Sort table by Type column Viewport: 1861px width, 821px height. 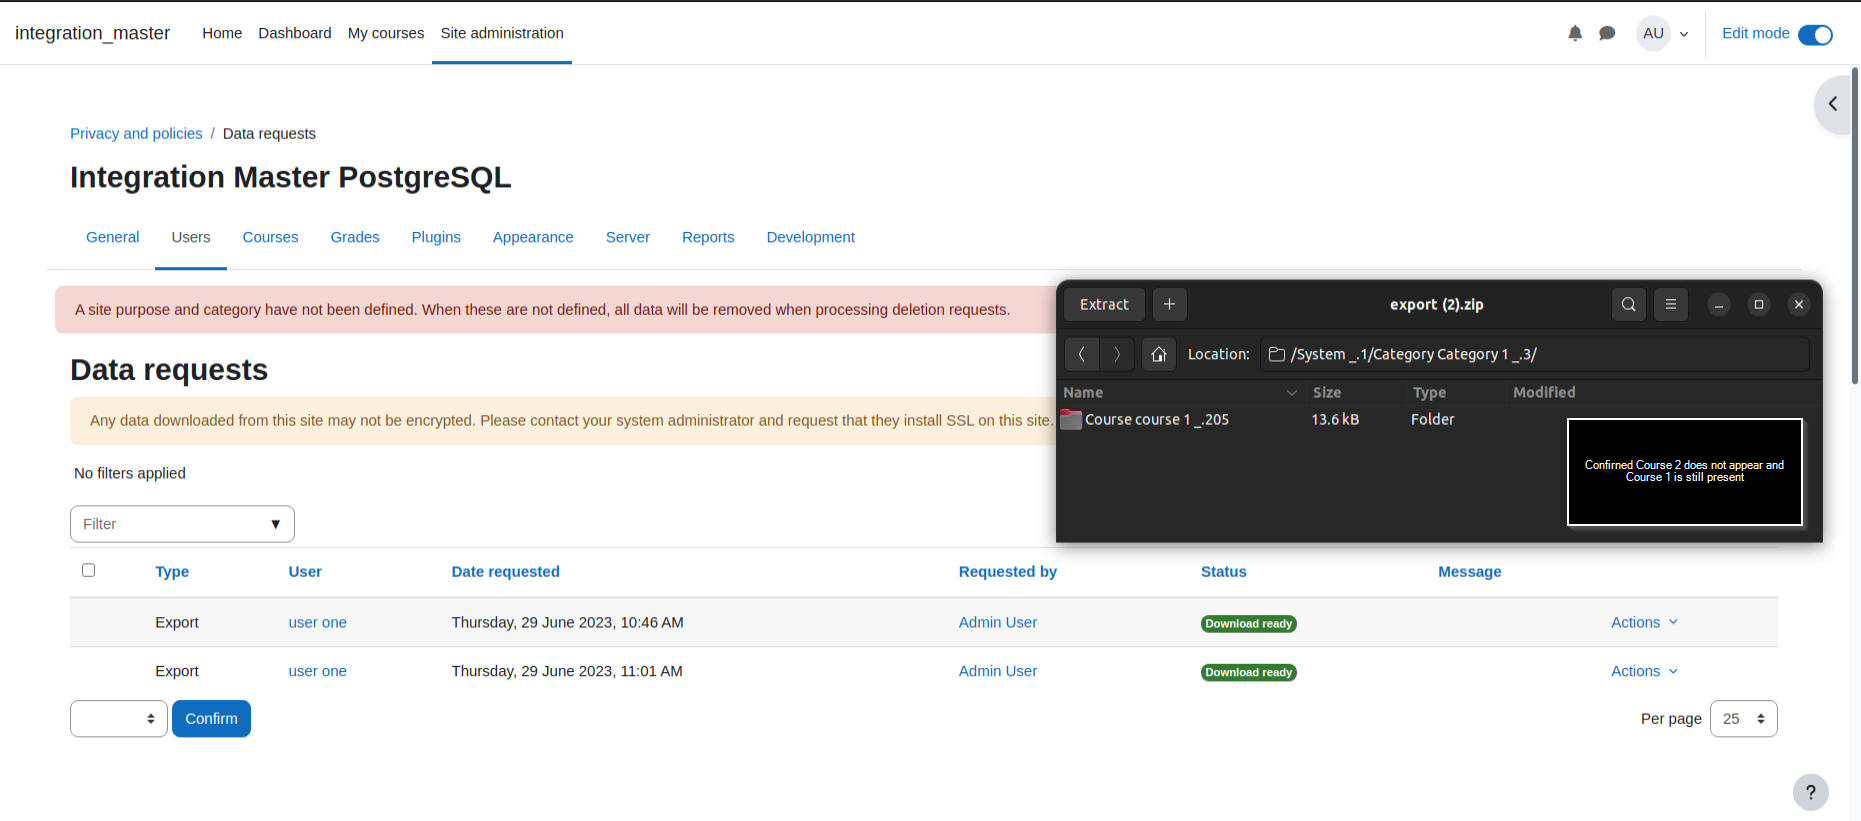(172, 571)
